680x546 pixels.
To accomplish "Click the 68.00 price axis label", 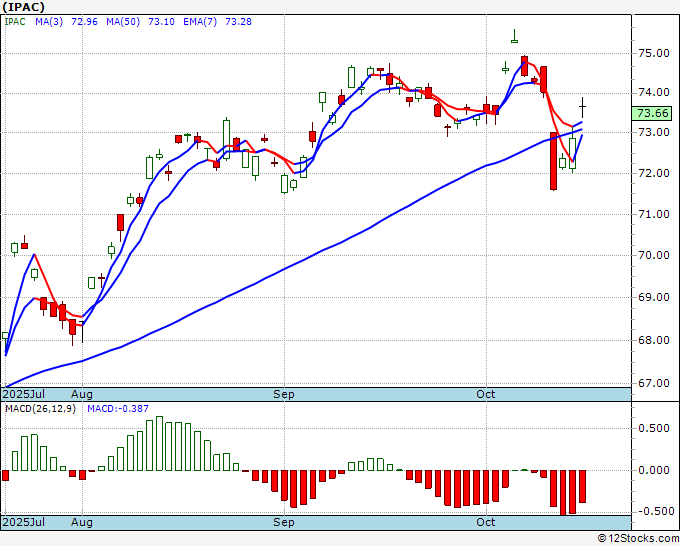I will pos(654,340).
